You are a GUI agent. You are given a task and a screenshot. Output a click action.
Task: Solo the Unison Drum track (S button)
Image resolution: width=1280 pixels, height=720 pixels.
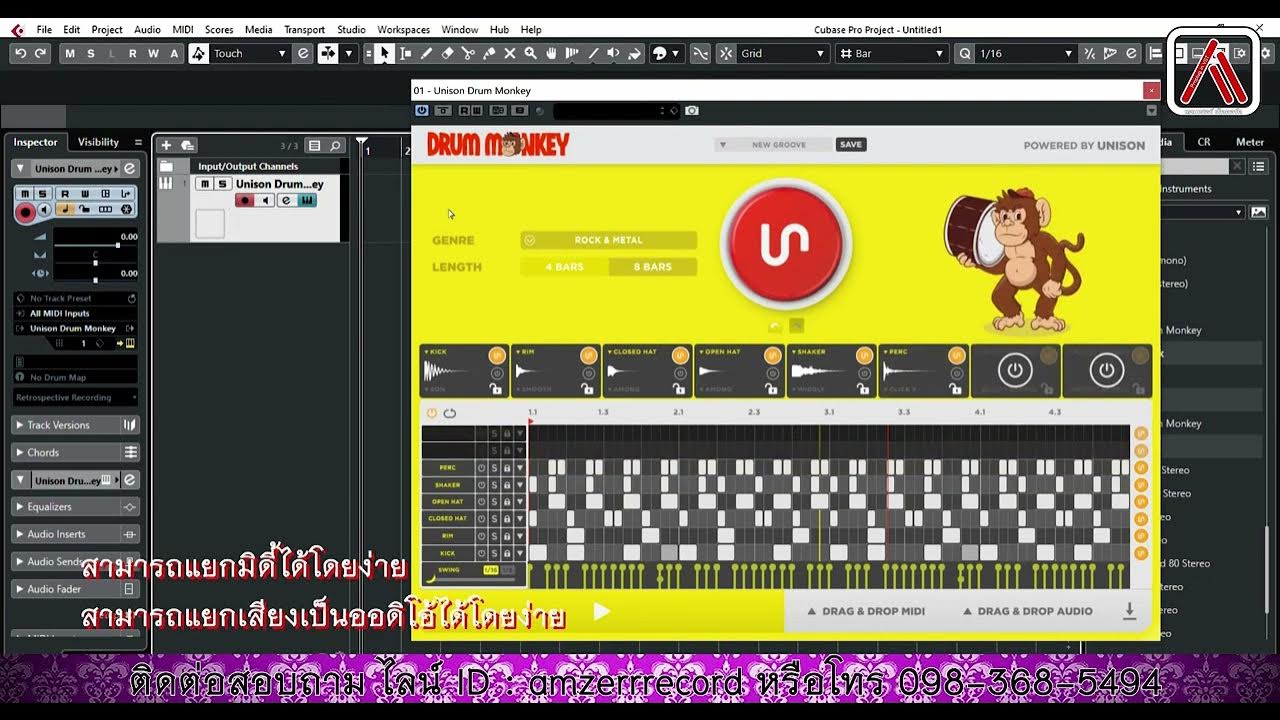222,184
